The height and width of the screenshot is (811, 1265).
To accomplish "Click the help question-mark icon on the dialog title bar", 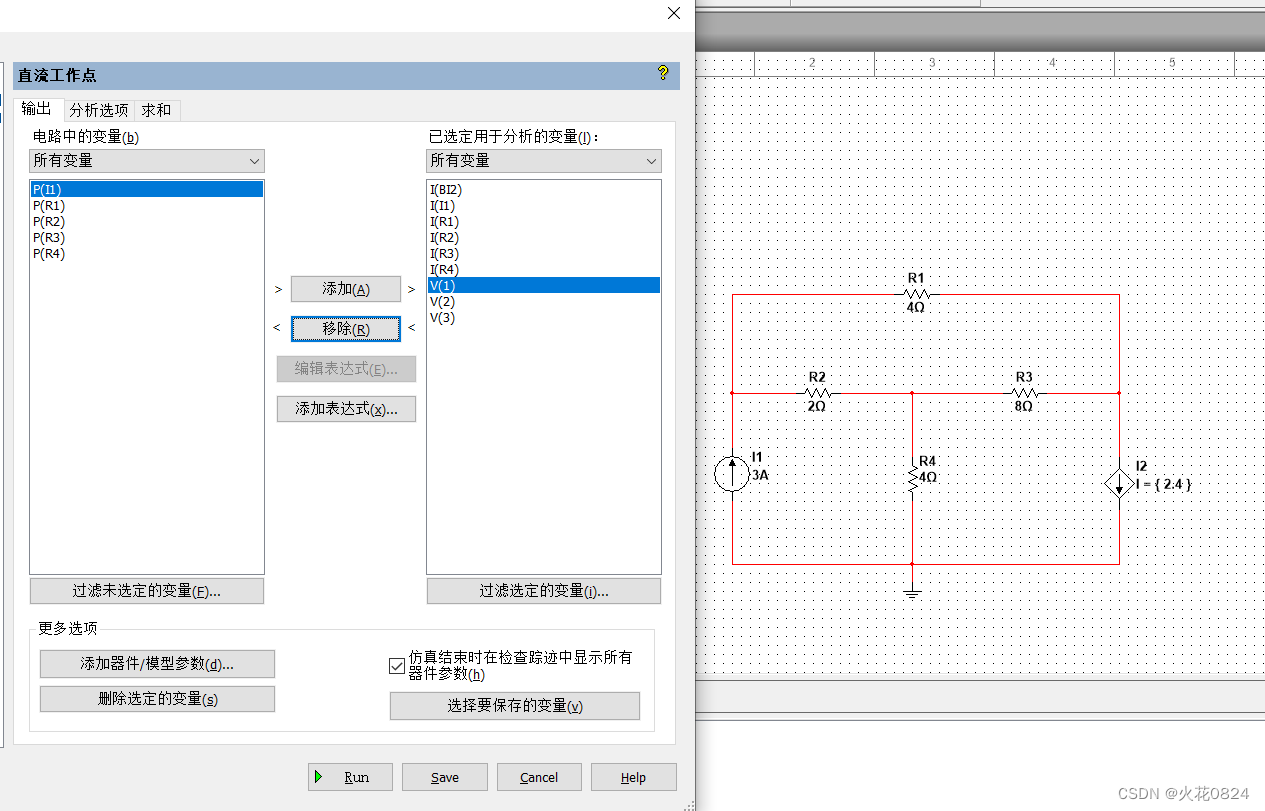I will pyautogui.click(x=662, y=73).
